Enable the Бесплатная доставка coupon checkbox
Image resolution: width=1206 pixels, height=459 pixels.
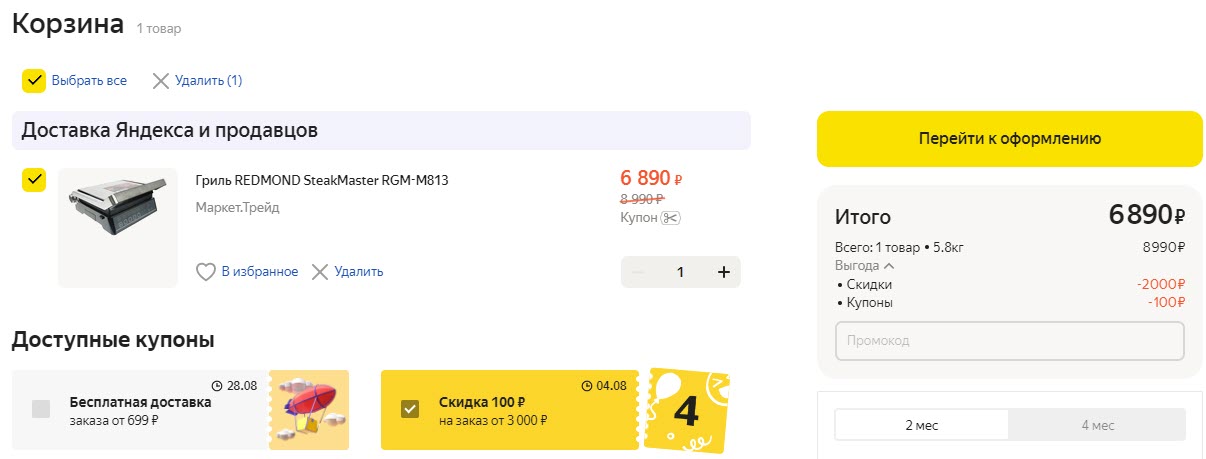(x=41, y=408)
